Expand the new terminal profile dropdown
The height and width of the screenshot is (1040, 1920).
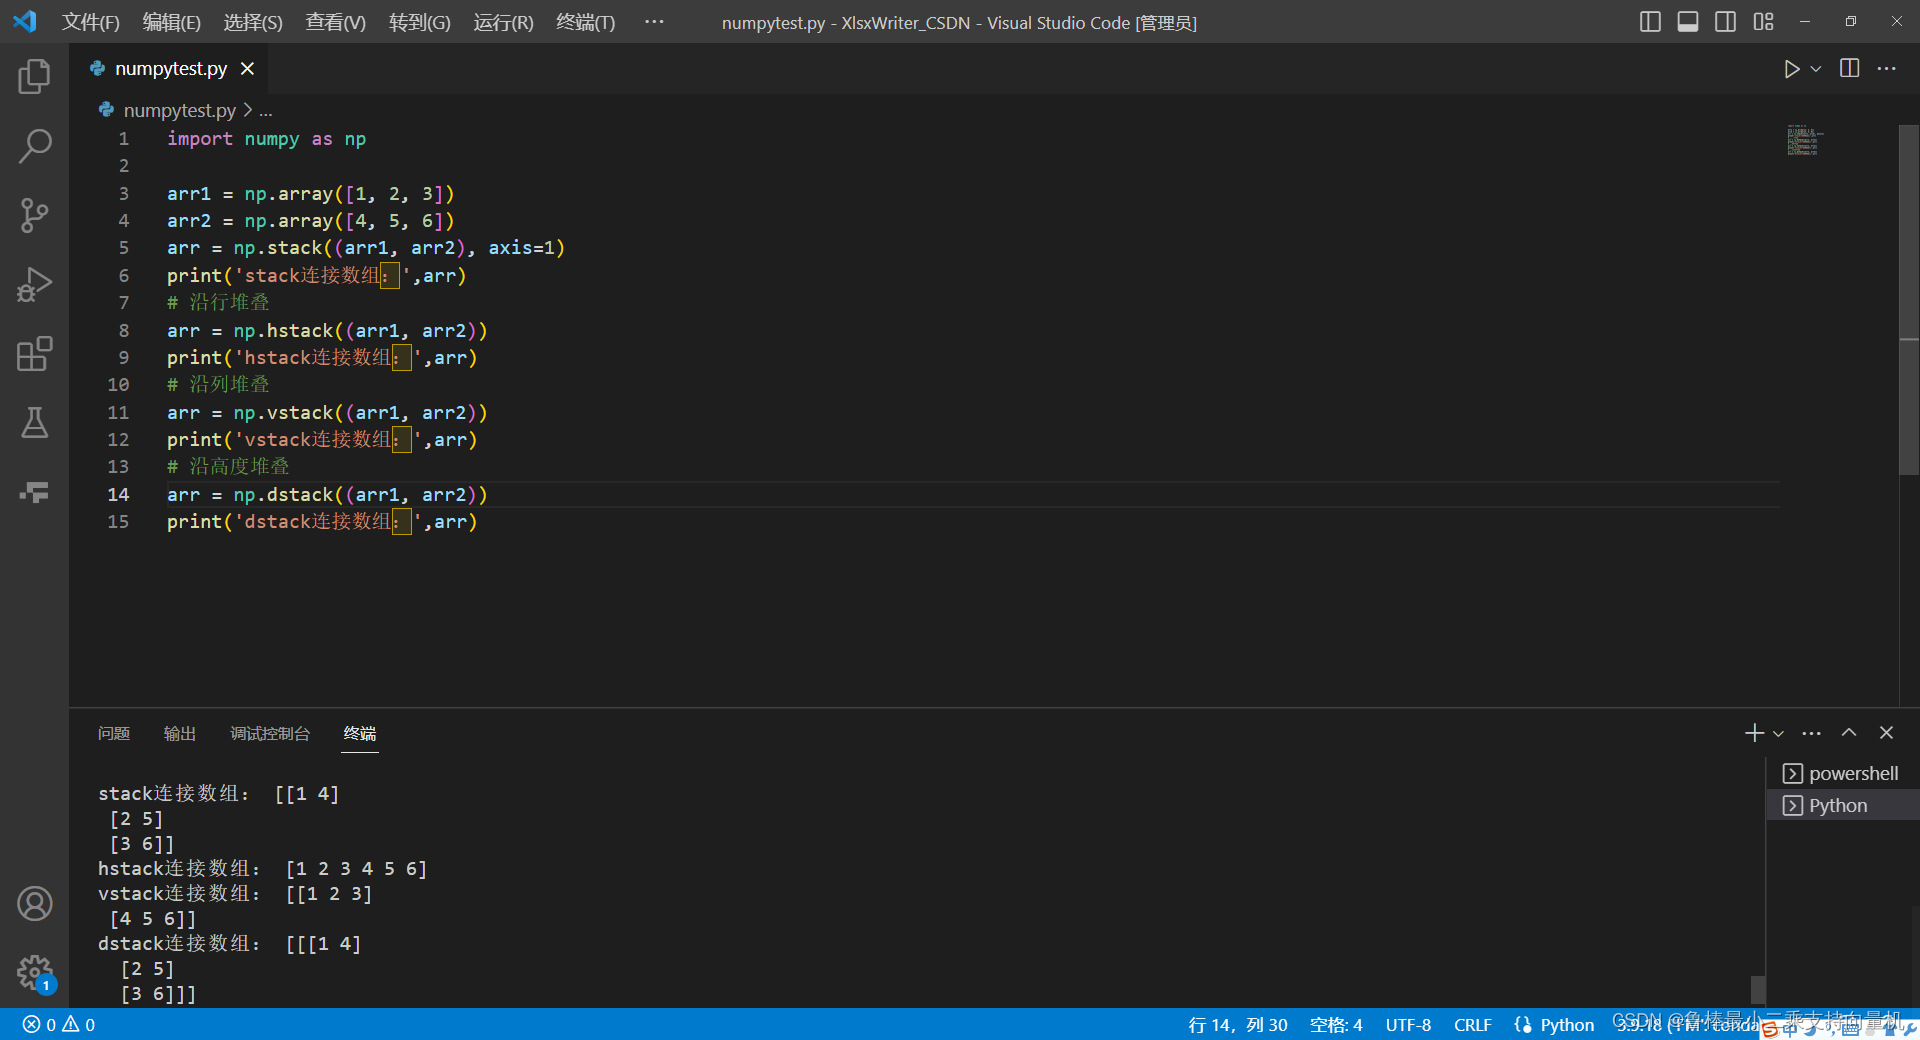(1778, 734)
